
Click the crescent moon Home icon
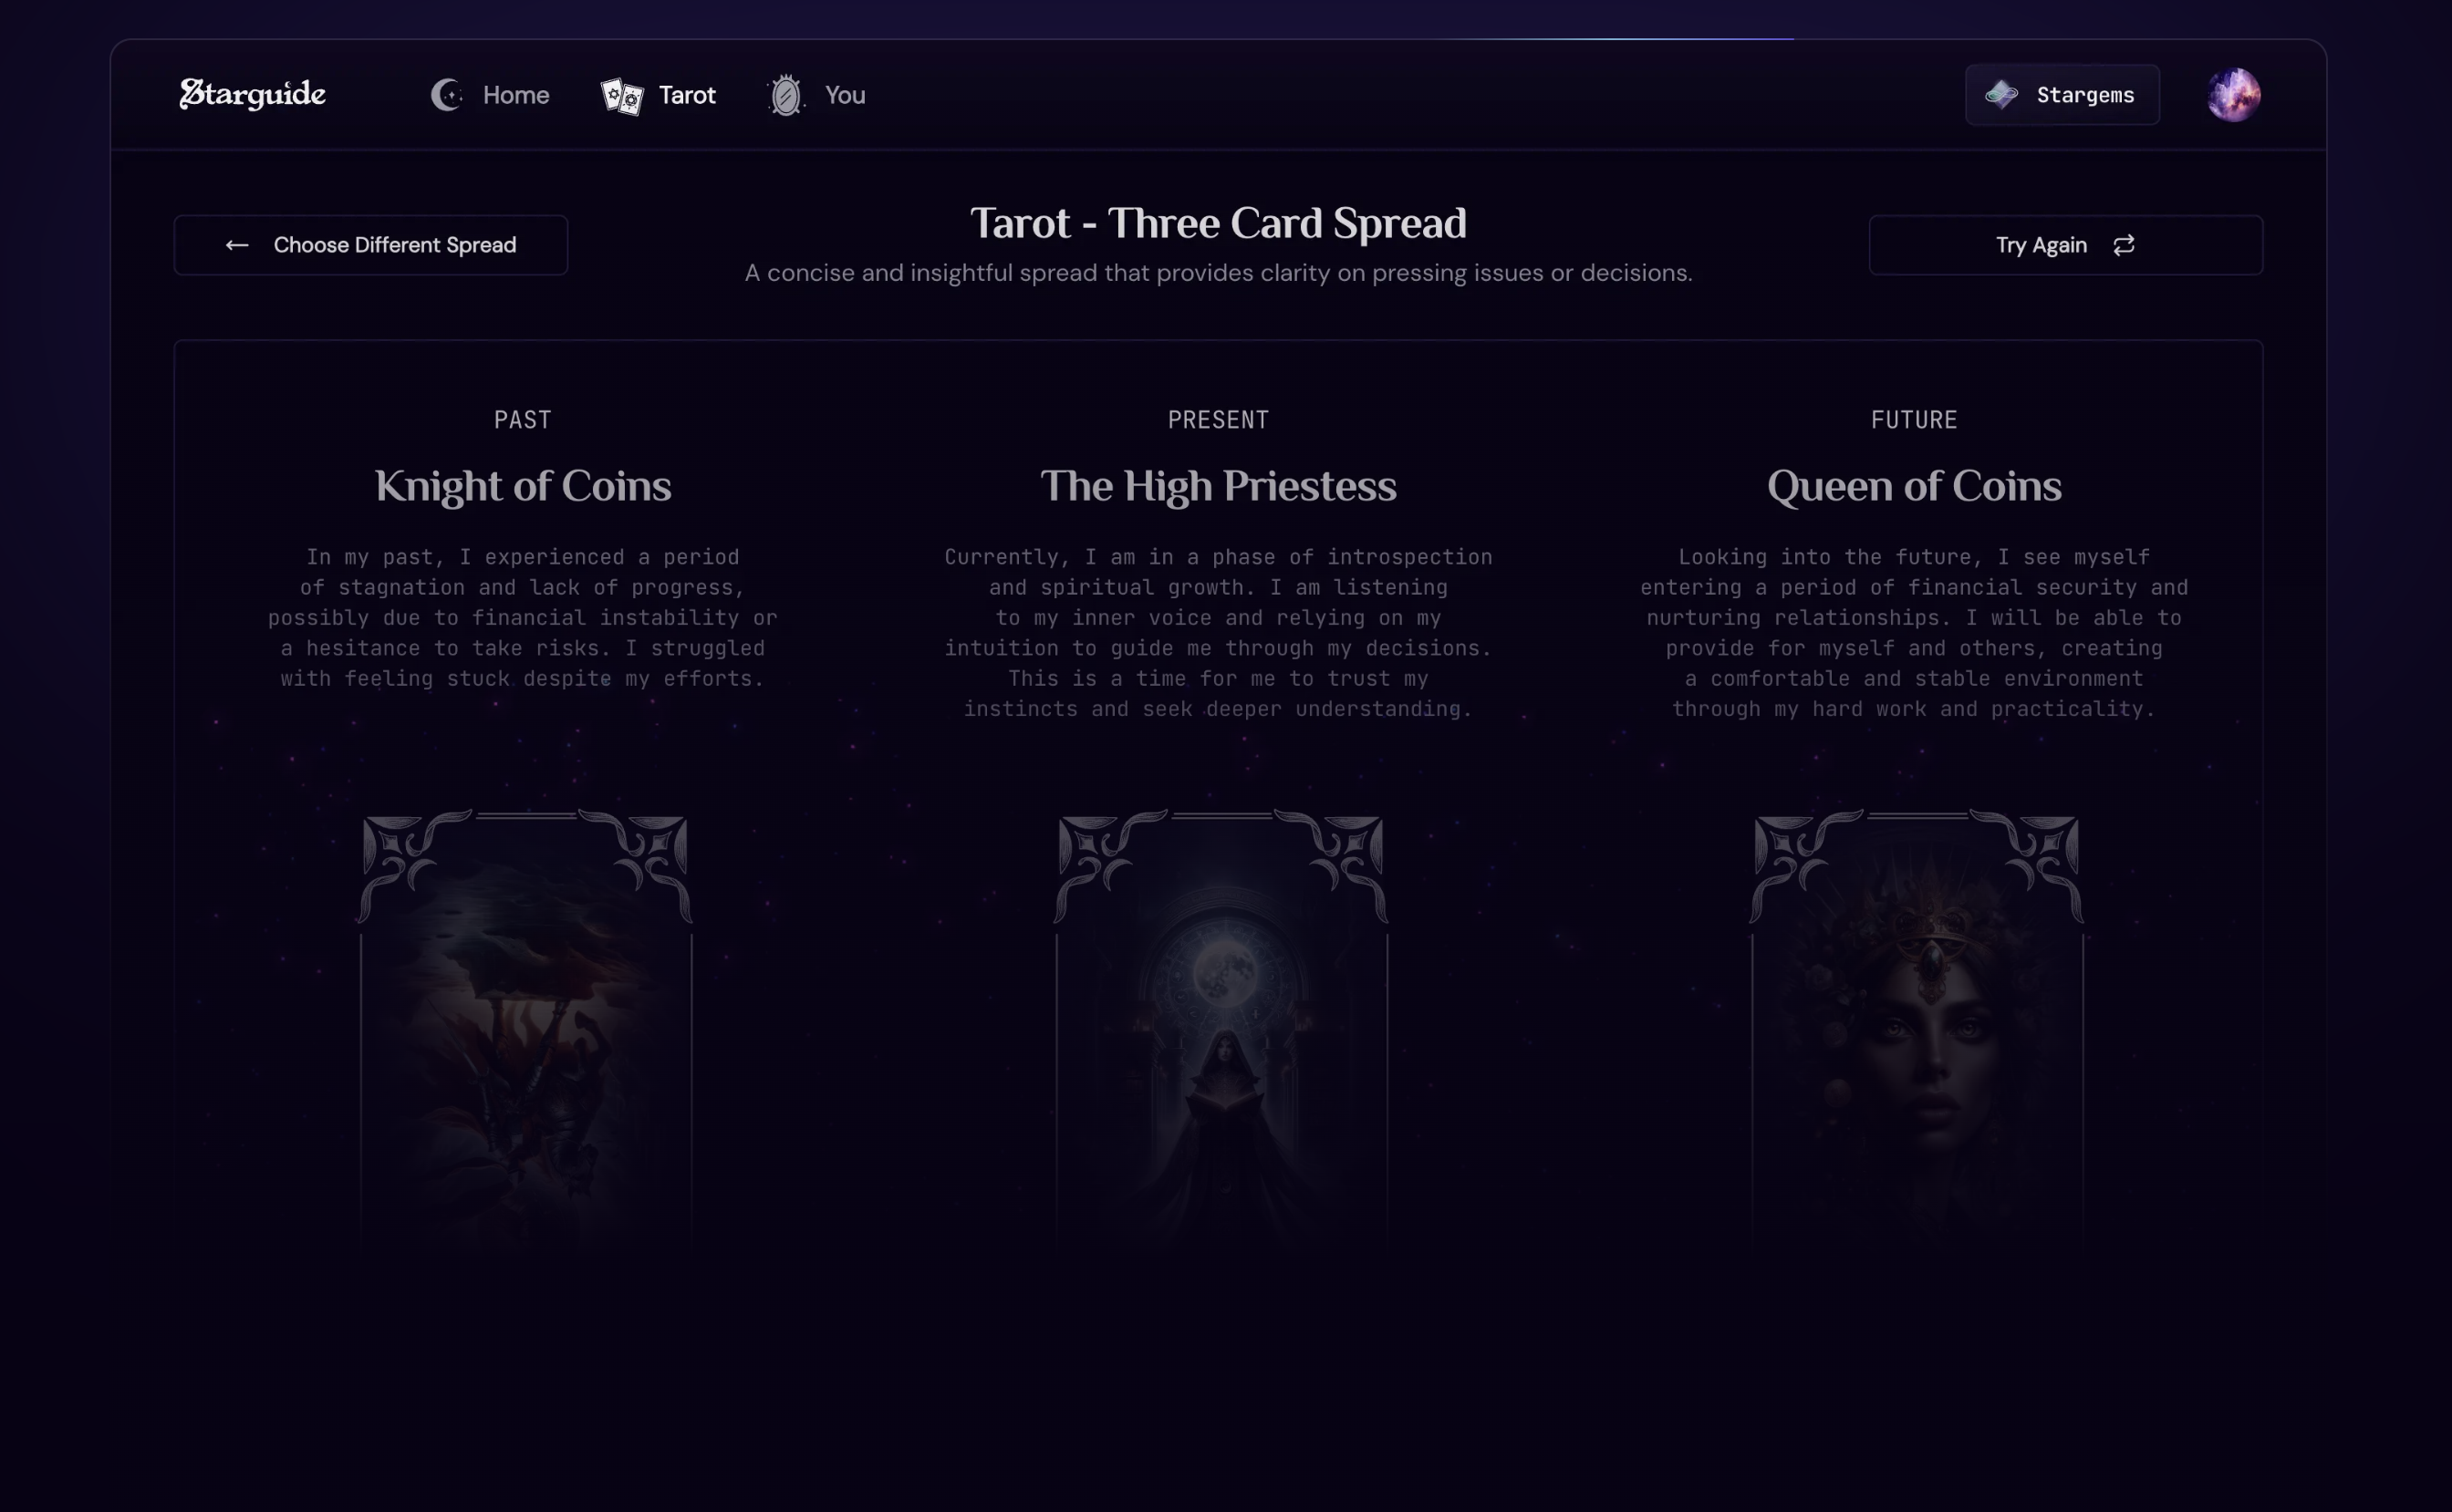click(447, 95)
